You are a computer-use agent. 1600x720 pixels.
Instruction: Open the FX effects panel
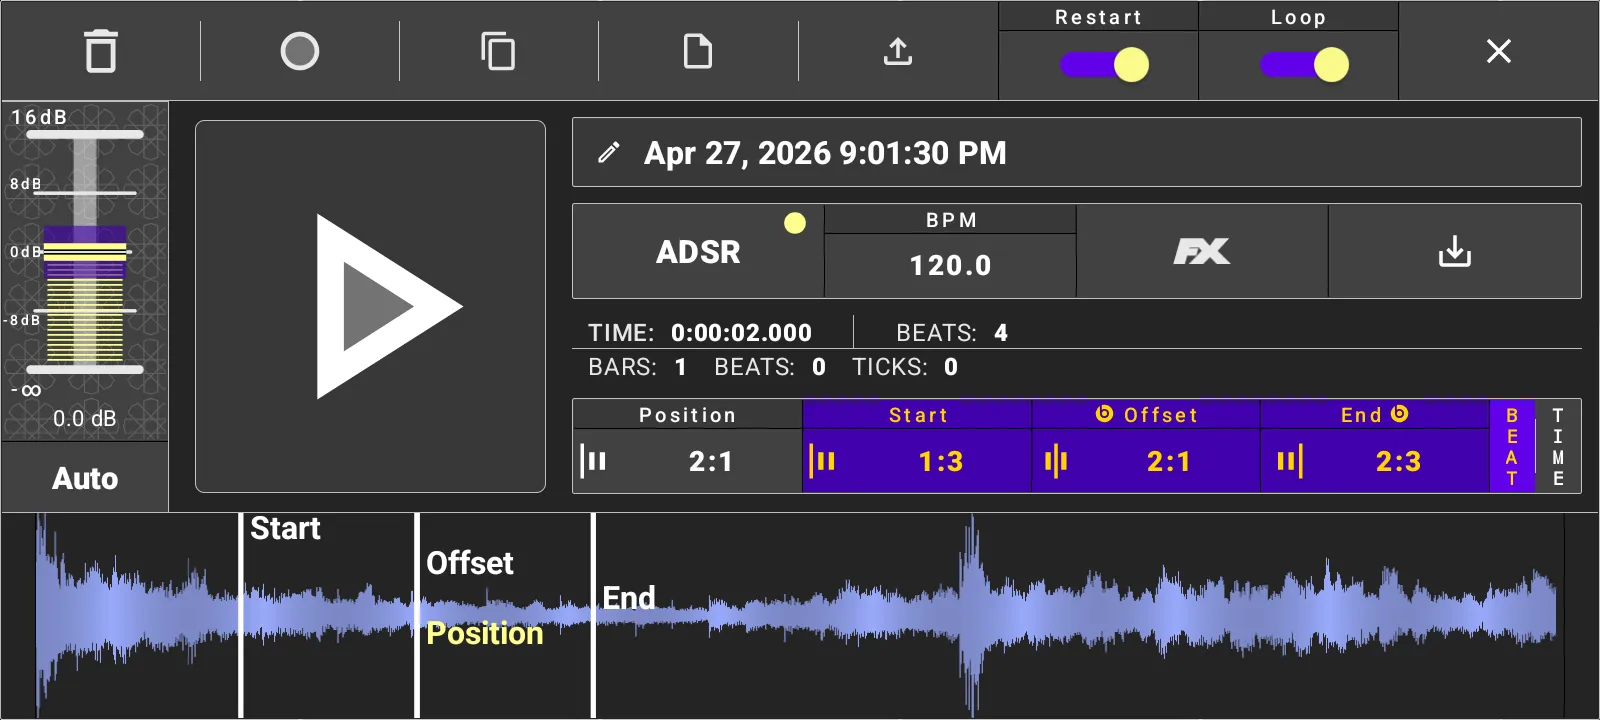pos(1202,252)
